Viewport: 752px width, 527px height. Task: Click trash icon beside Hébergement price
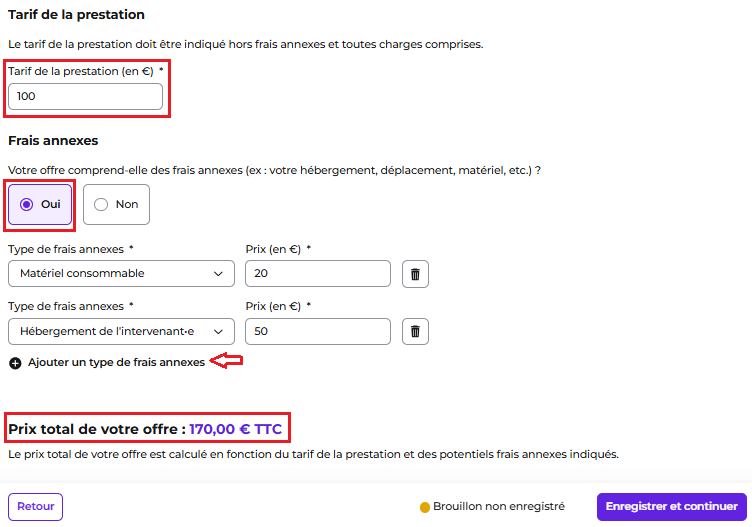tap(415, 331)
